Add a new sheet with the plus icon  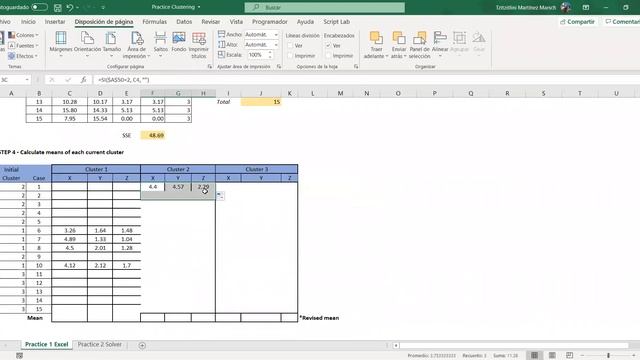point(142,345)
